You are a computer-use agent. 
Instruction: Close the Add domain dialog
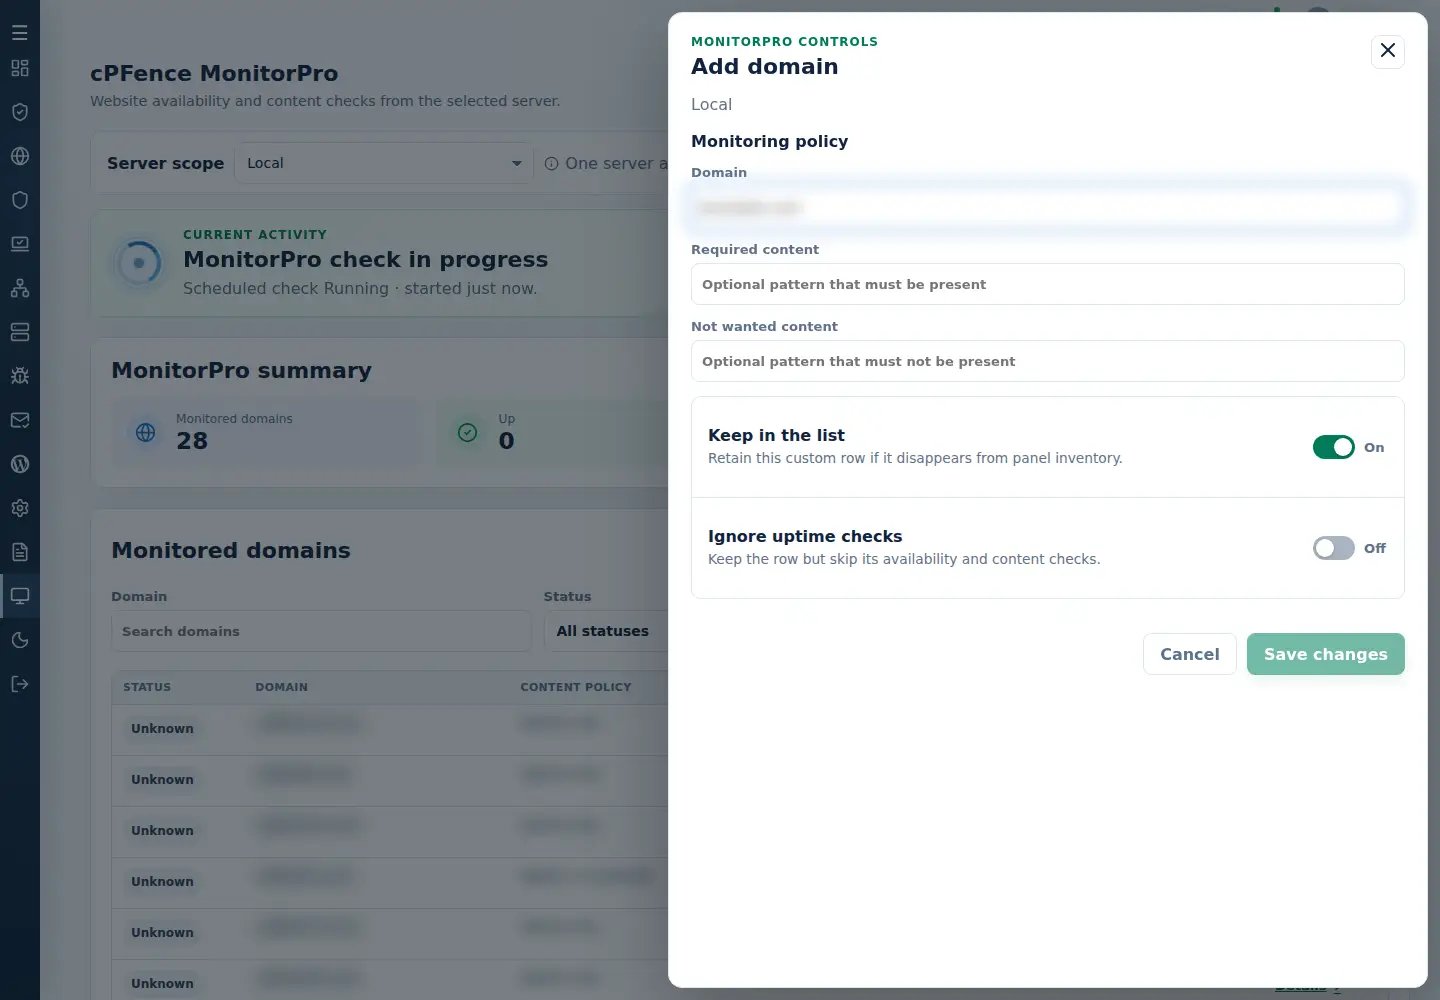pos(1388,51)
